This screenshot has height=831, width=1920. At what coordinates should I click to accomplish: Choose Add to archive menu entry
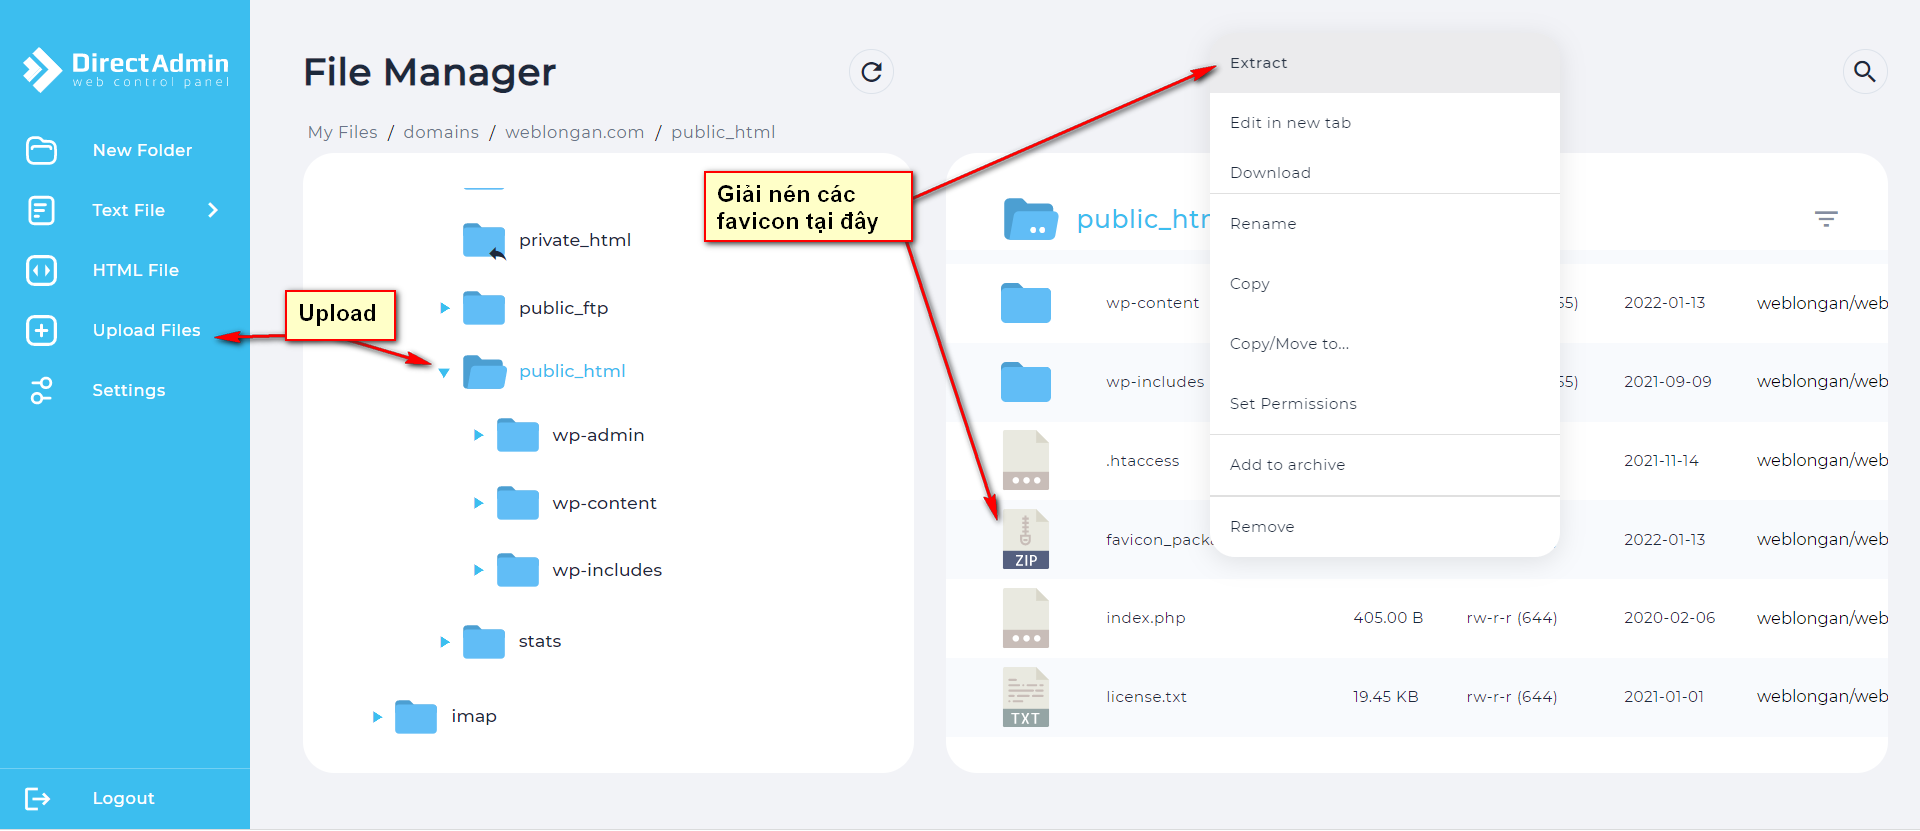point(1385,465)
